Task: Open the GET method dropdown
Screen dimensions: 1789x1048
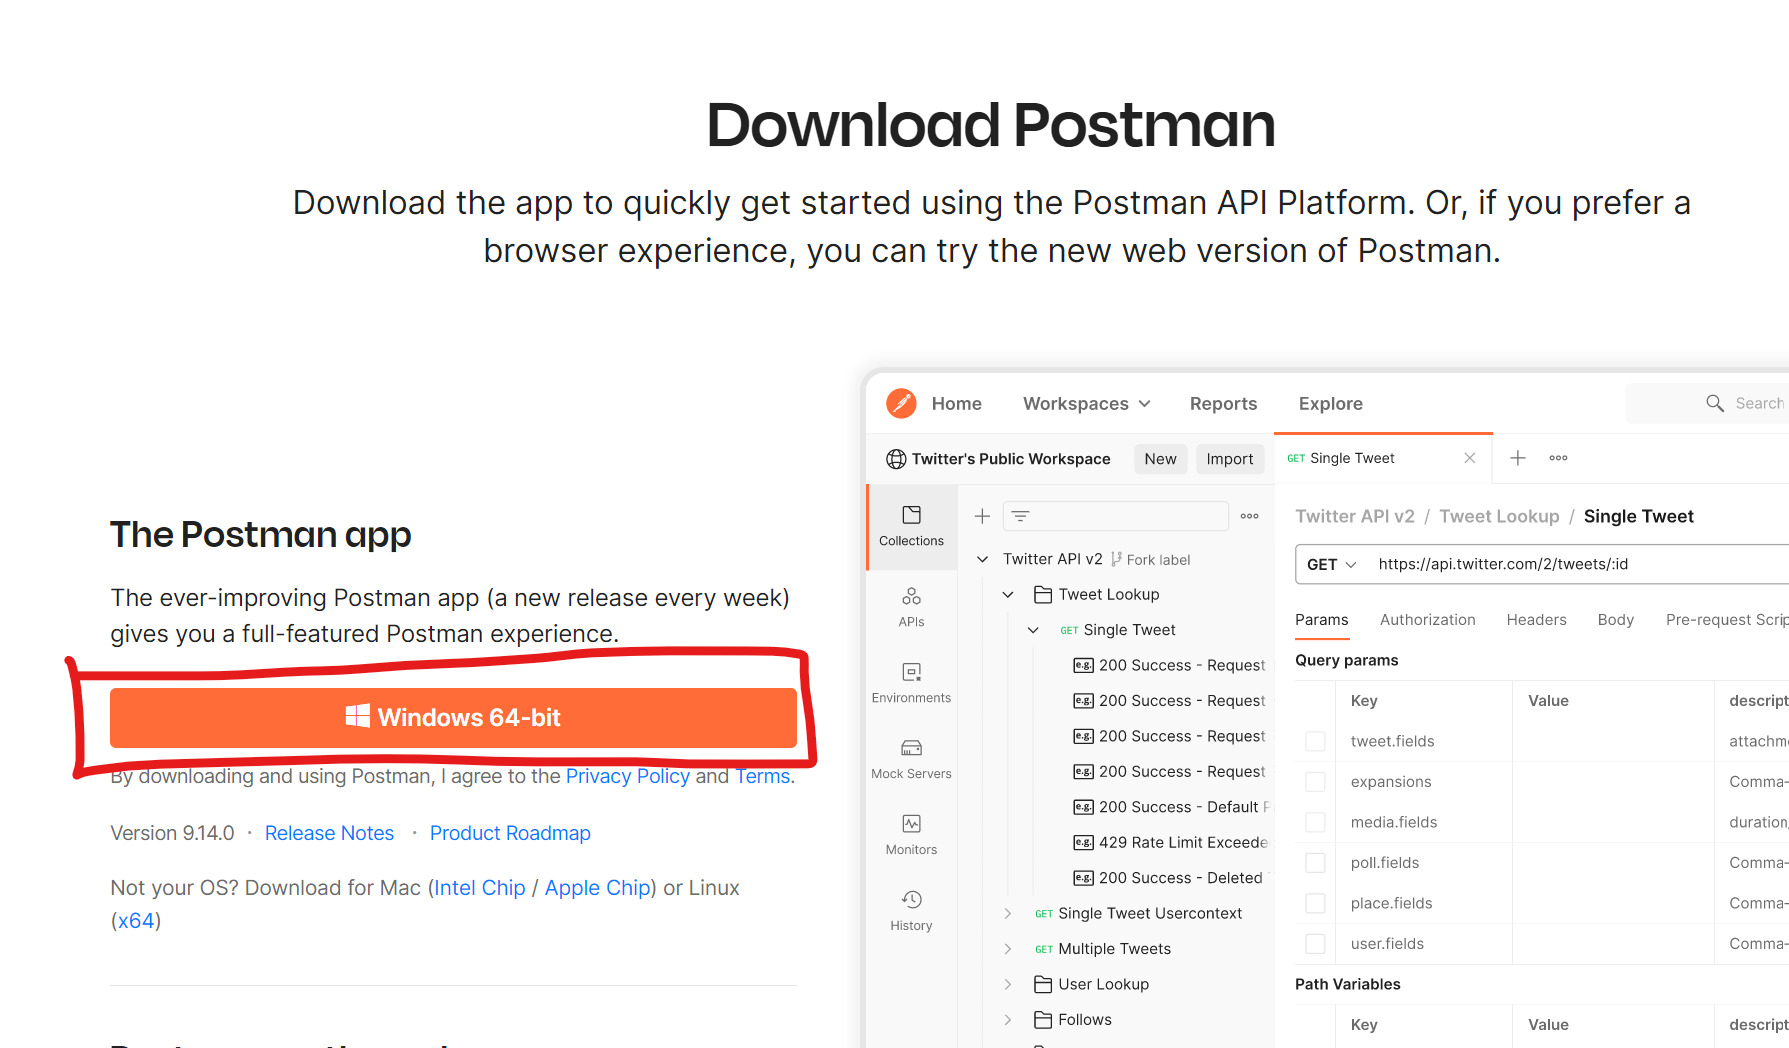Action: click(1331, 564)
